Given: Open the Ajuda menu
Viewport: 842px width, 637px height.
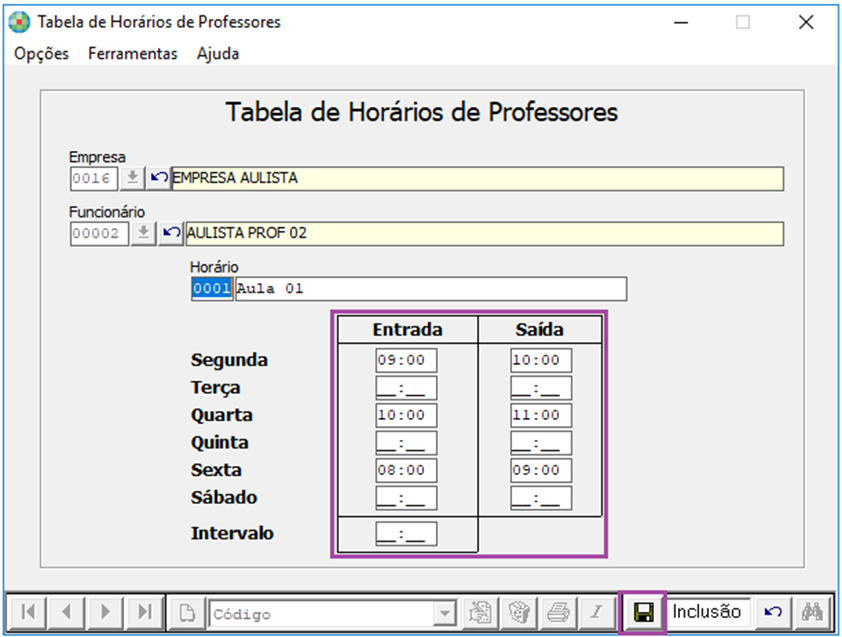Looking at the screenshot, I should coord(217,54).
